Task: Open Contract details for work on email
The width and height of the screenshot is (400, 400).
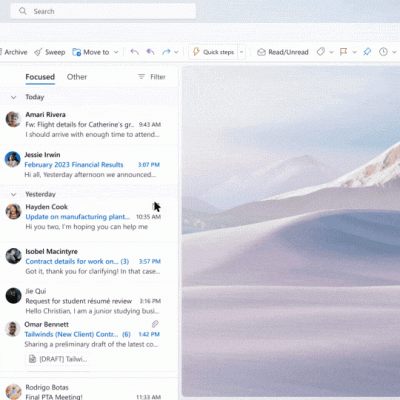Action: 89,261
